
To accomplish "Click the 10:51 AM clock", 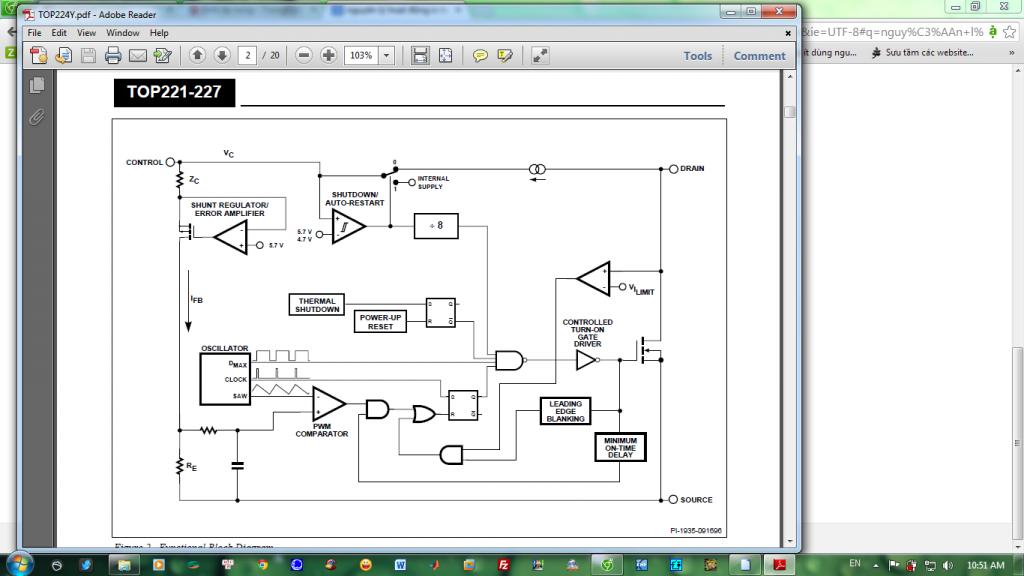I will pos(985,565).
